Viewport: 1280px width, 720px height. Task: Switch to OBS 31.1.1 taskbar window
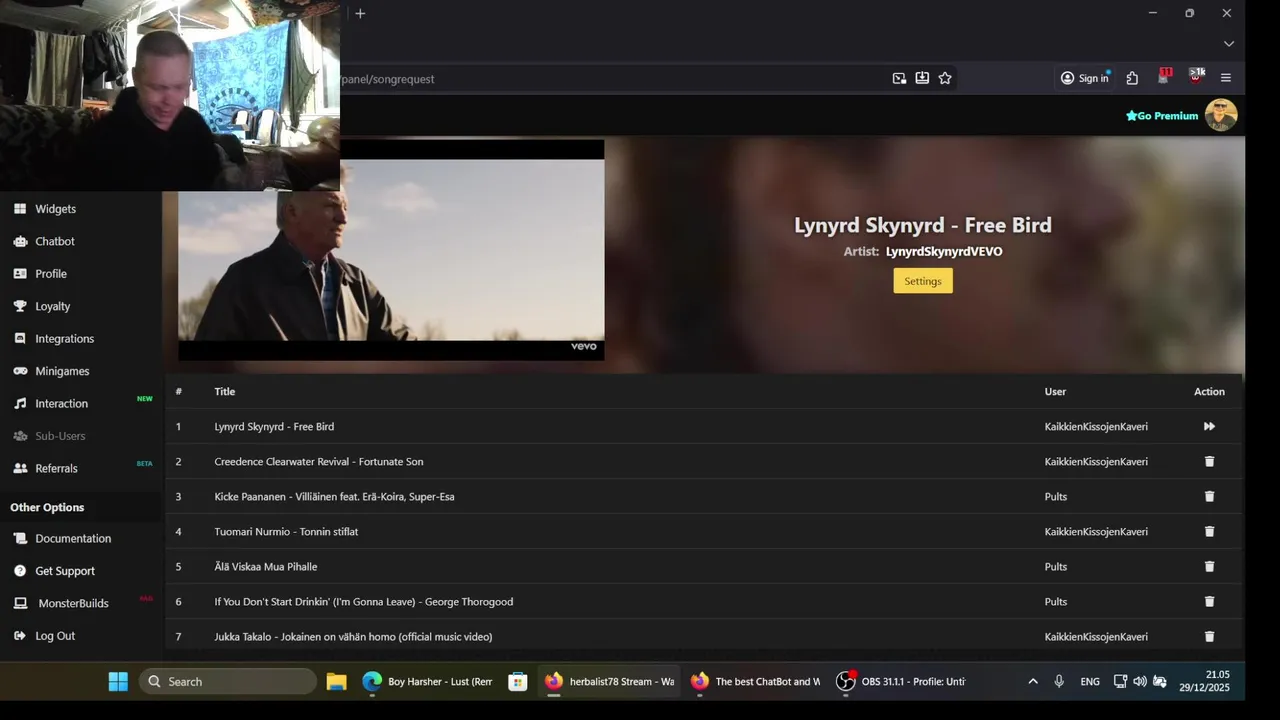tap(901, 681)
